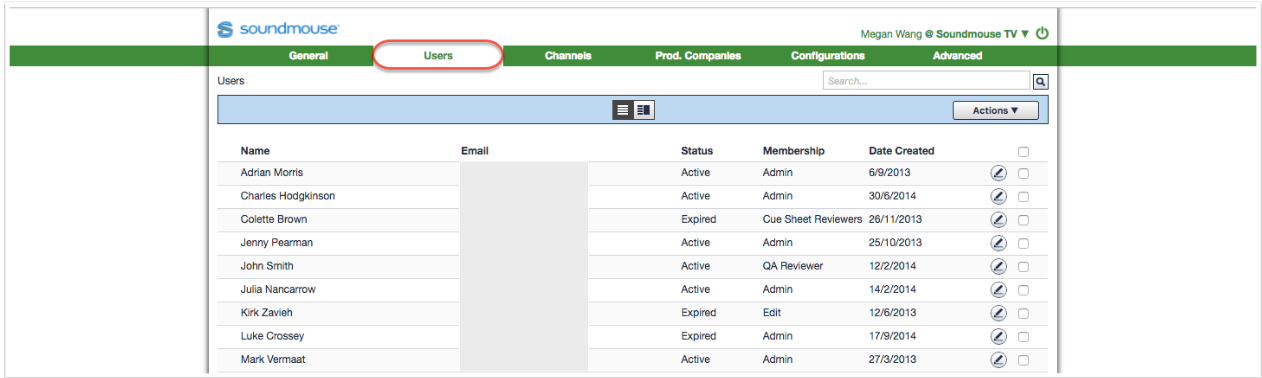Click the Cue Sheet Reviewers membership cell

click(x=812, y=219)
